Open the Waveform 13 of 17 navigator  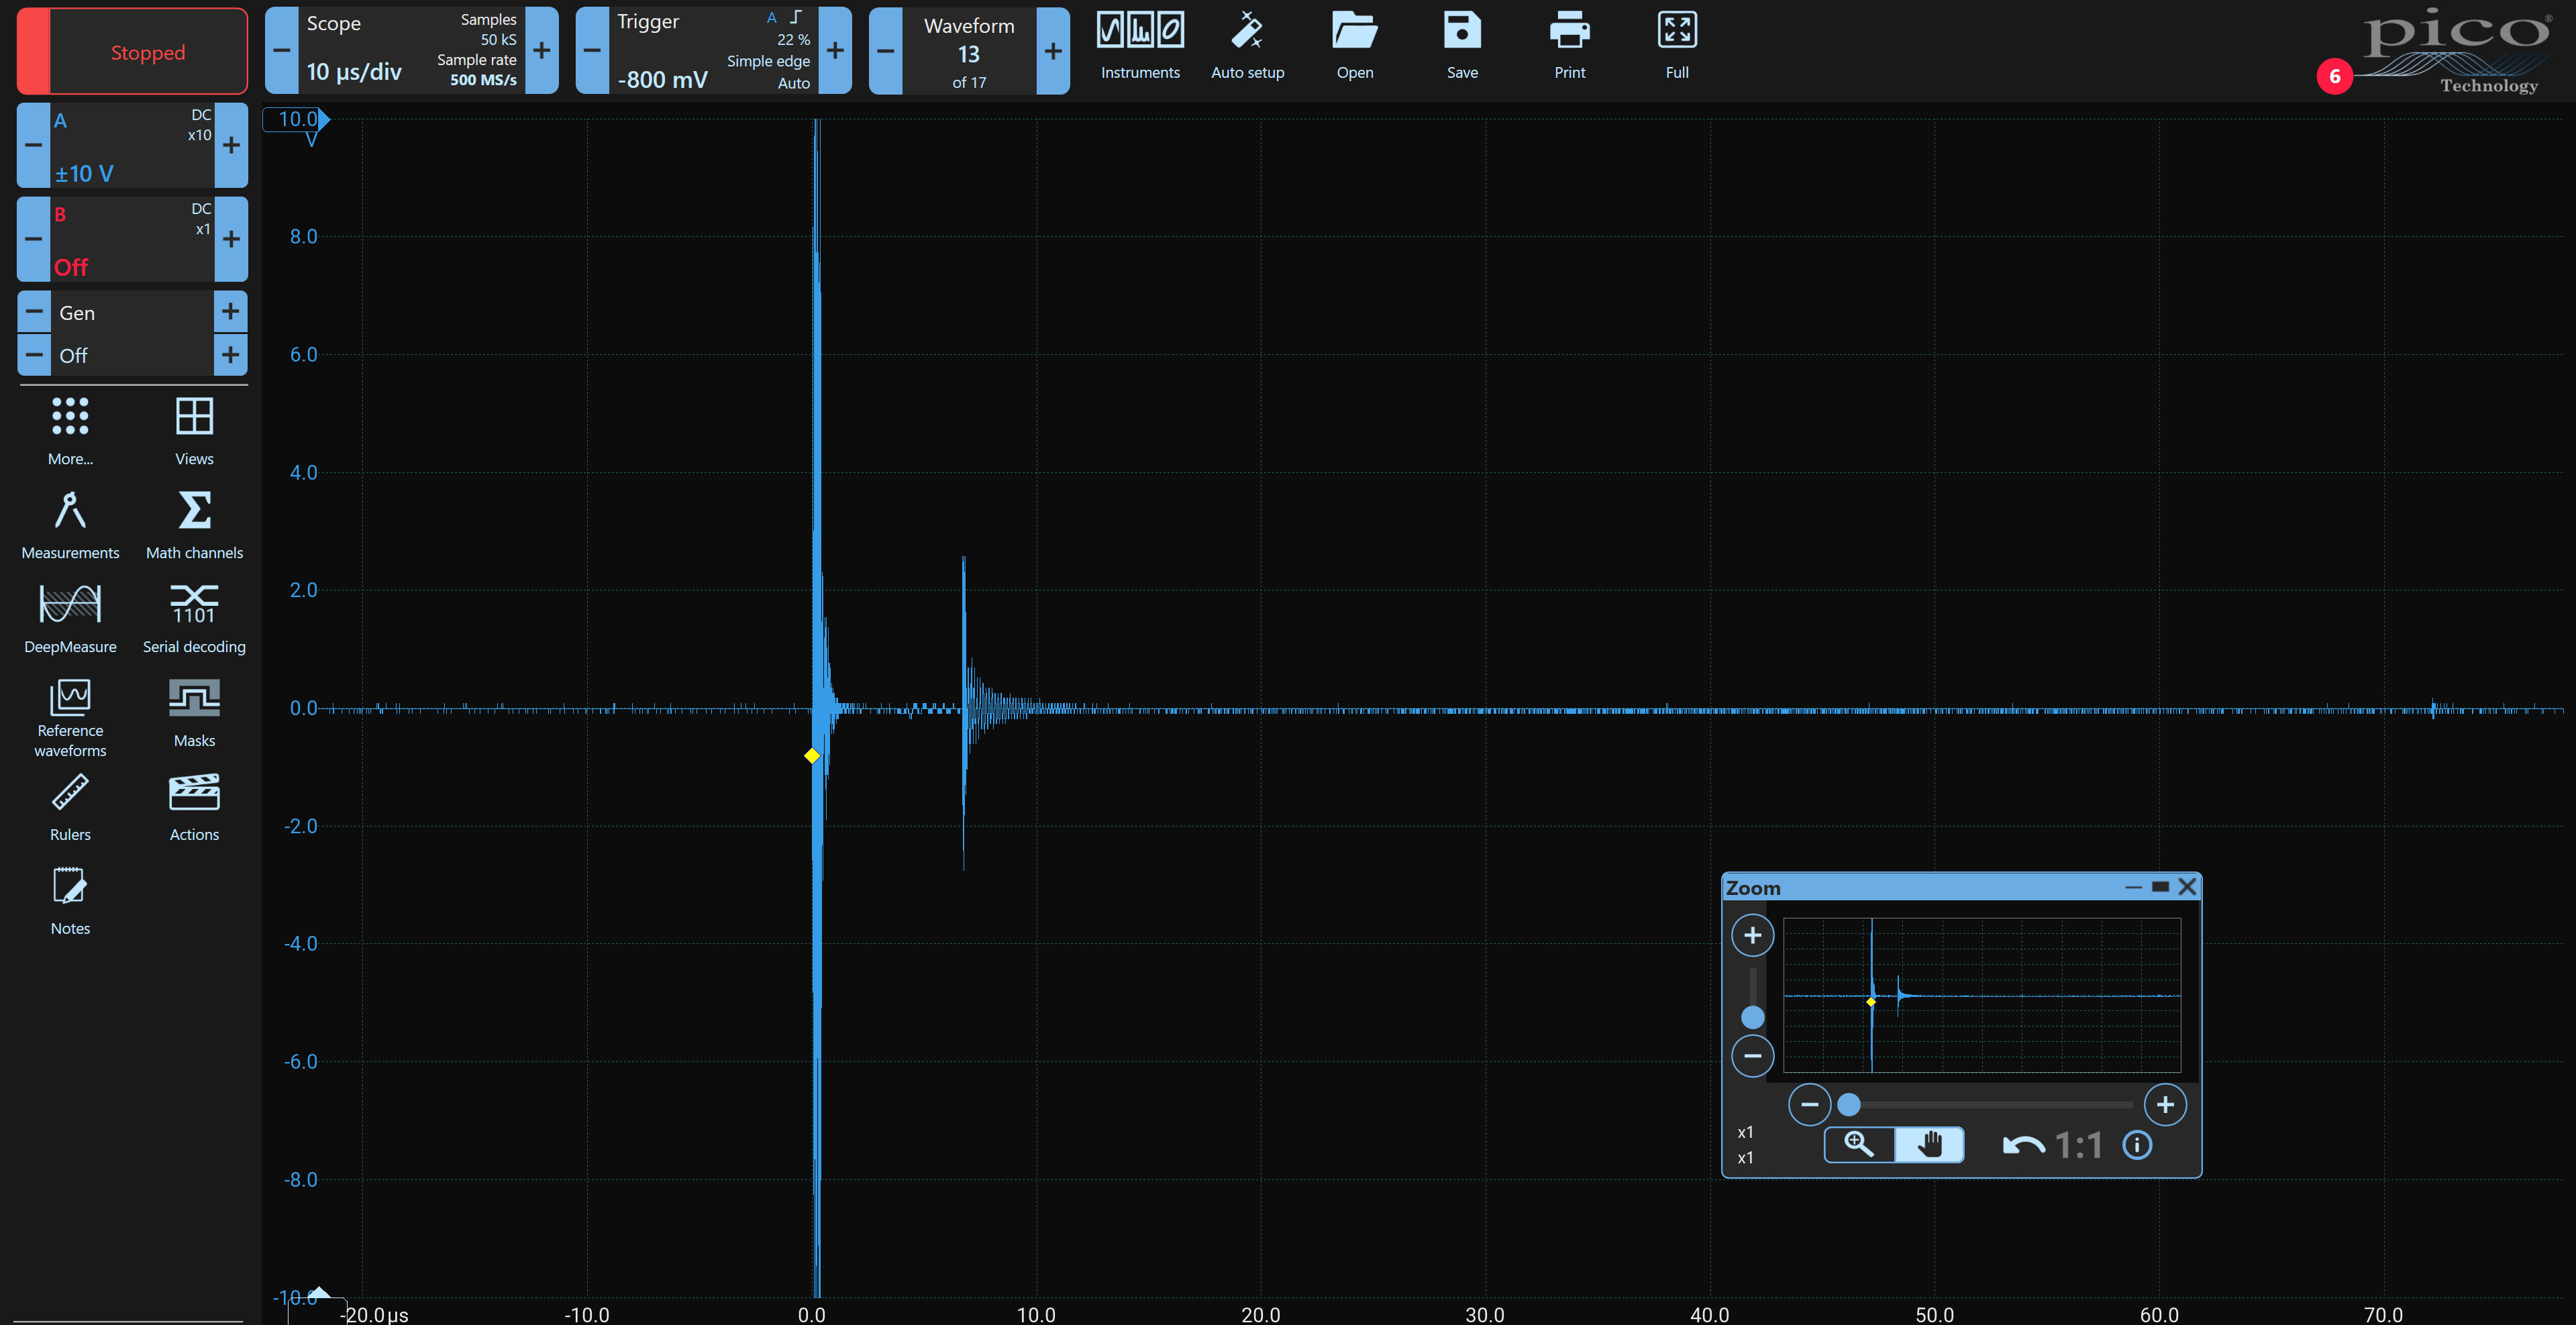[x=969, y=50]
